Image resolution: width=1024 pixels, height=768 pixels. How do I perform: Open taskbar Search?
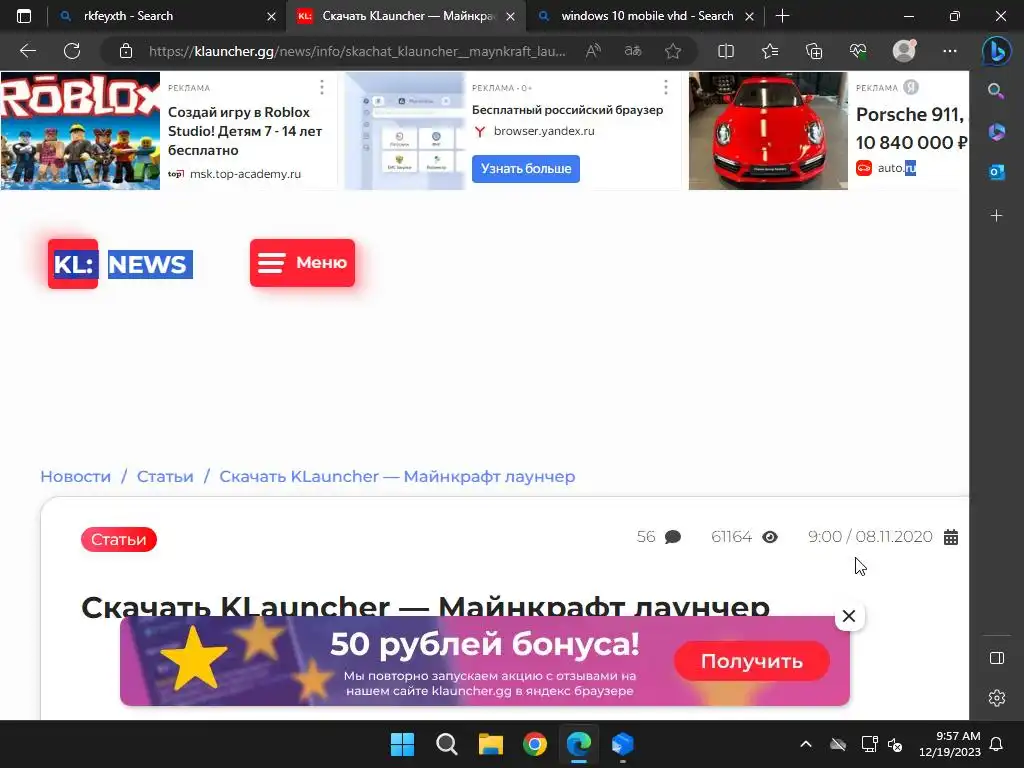pyautogui.click(x=447, y=744)
